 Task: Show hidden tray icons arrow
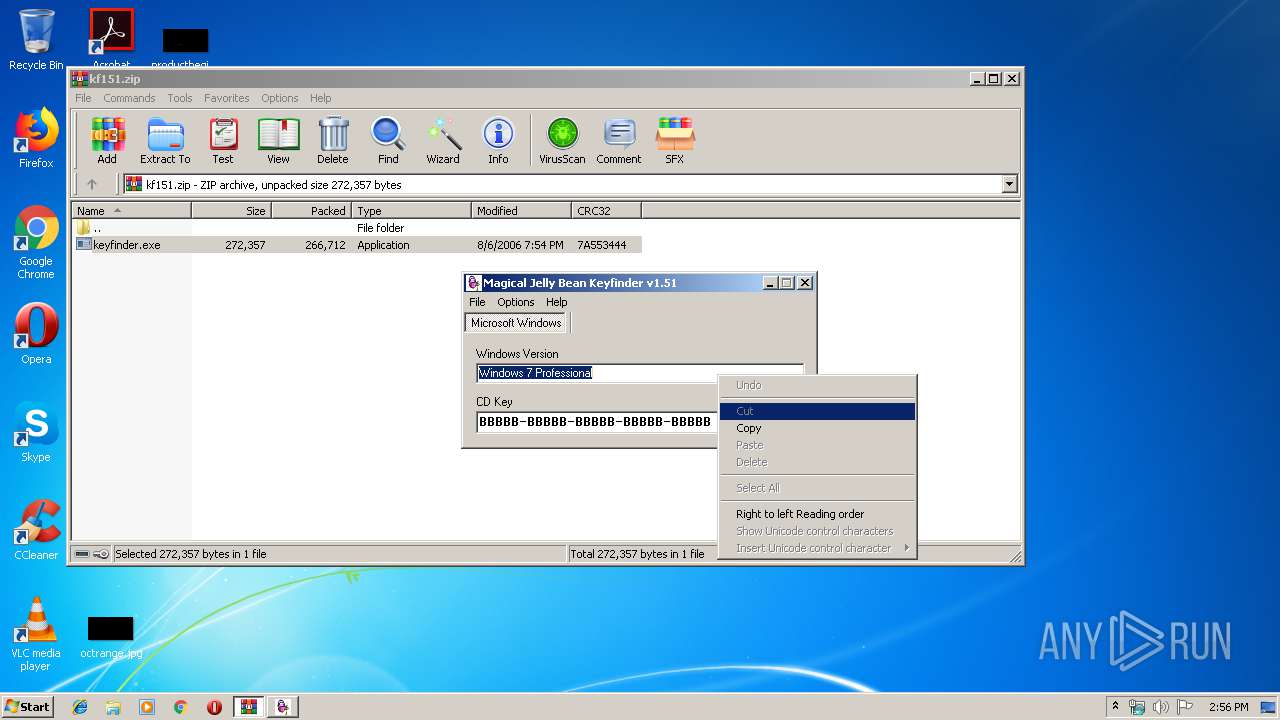click(x=1115, y=707)
